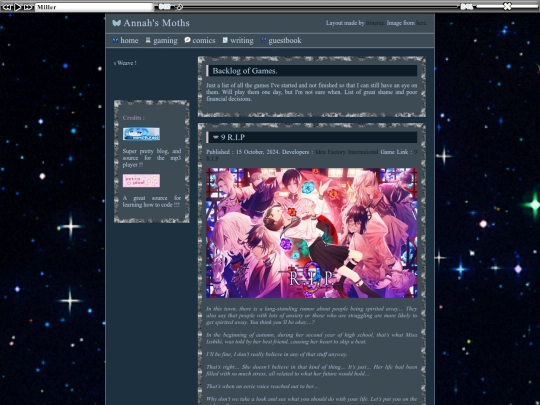The width and height of the screenshot is (540, 405).
Task: Go back via the Weave ! link
Action: 125,63
